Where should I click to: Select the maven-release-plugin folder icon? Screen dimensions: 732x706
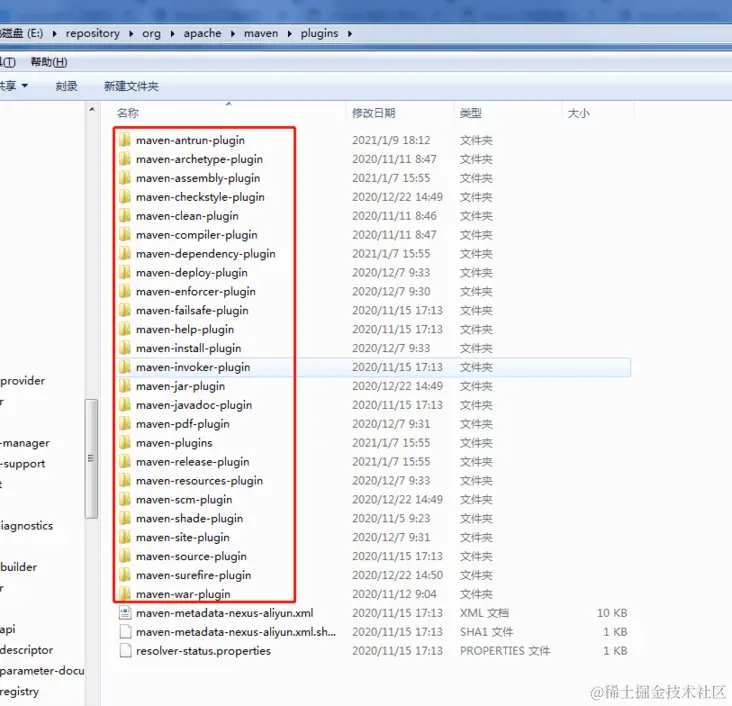click(x=125, y=462)
